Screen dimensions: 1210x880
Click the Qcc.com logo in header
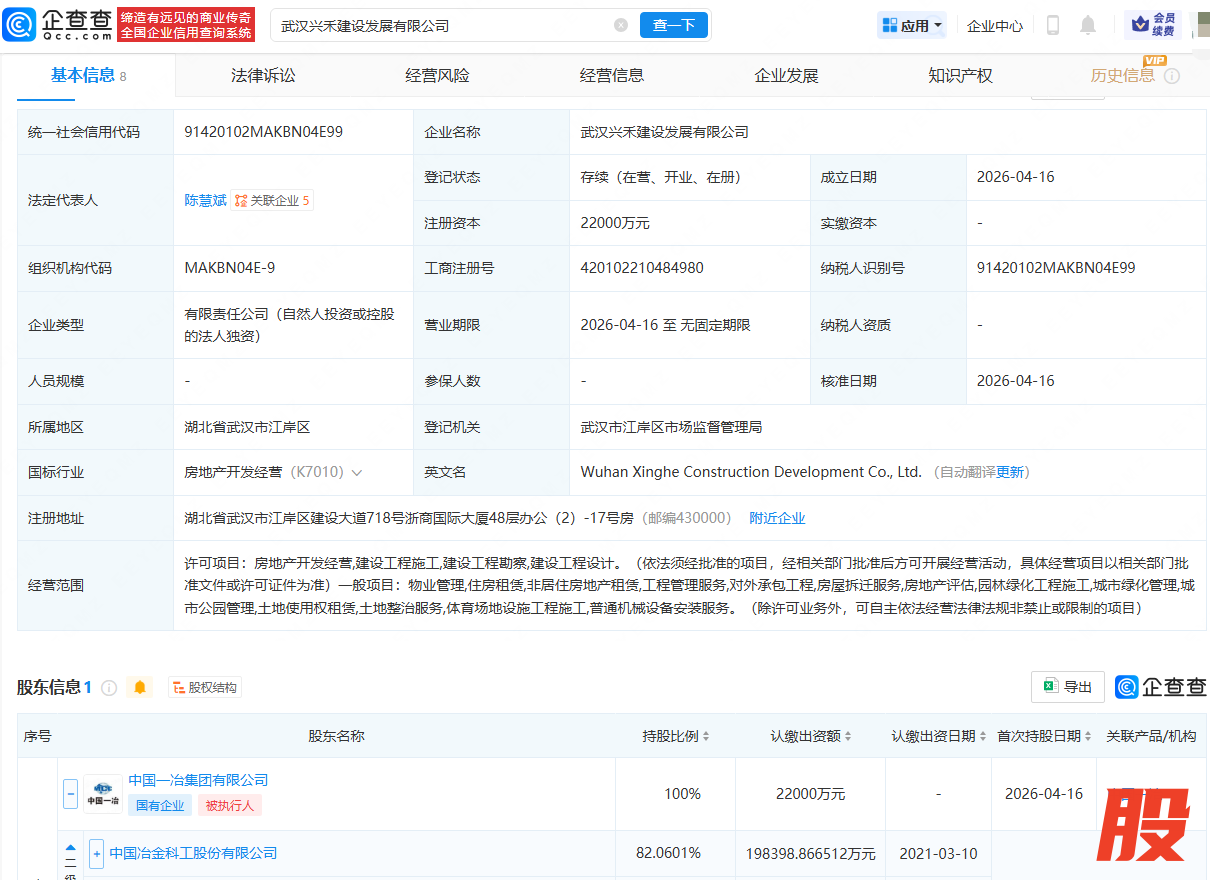tap(57, 25)
